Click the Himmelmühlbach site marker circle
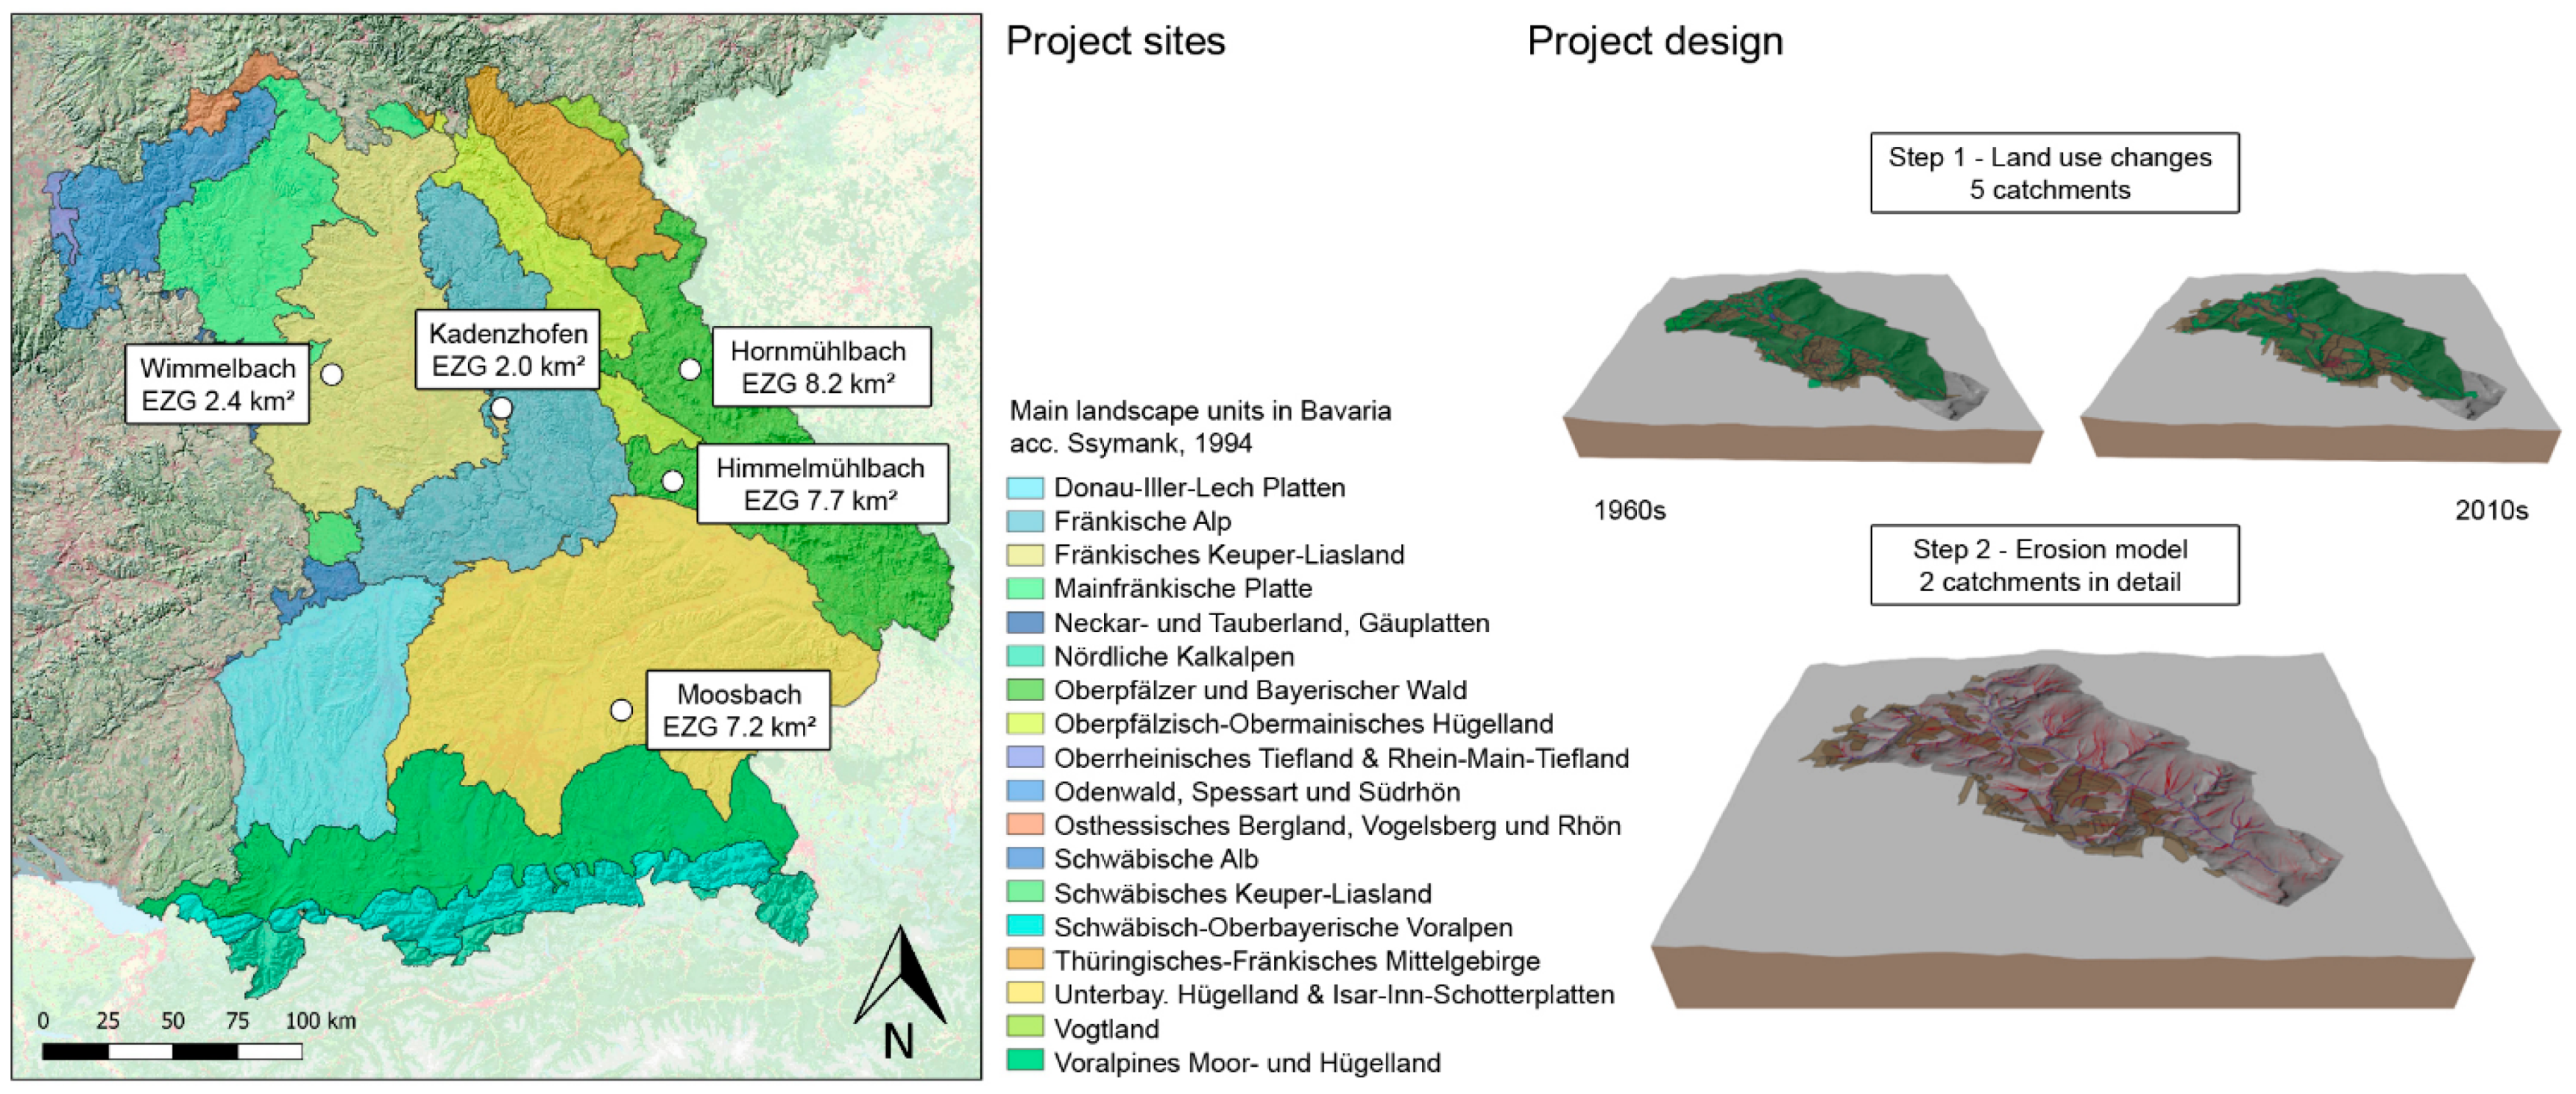 coord(673,482)
